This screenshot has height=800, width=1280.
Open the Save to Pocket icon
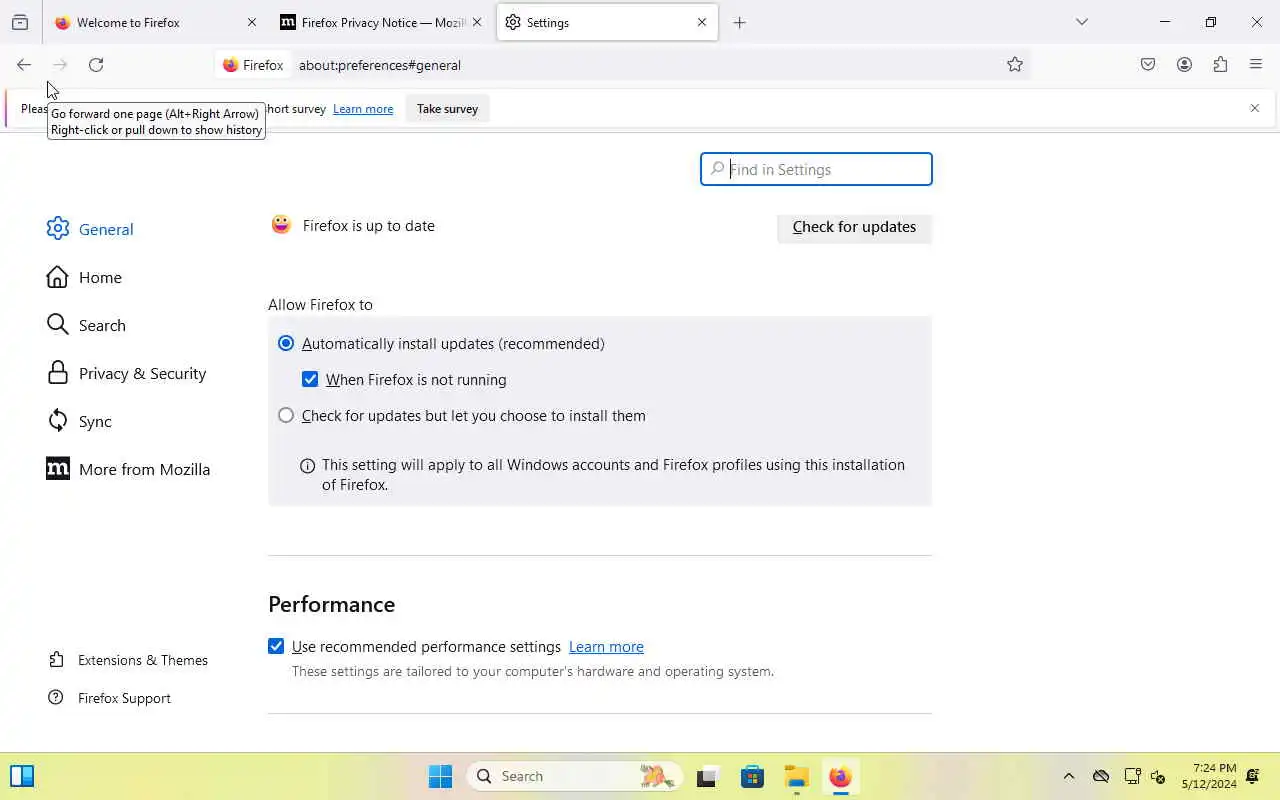tap(1148, 65)
